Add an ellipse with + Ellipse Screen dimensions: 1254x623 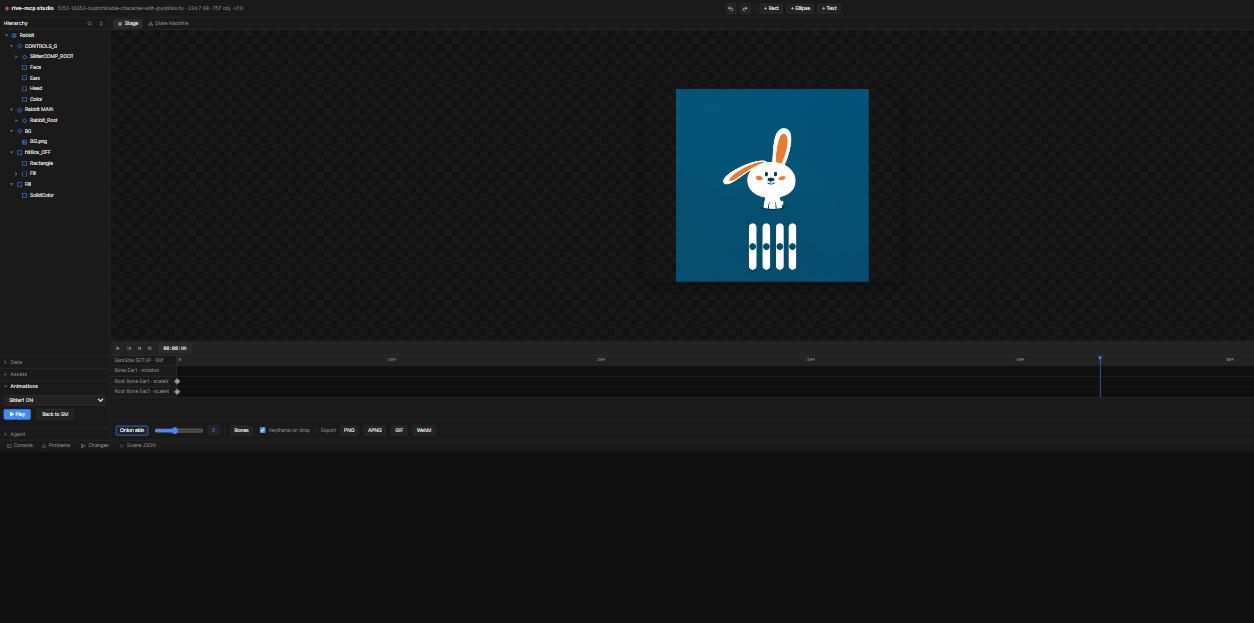pos(800,8)
